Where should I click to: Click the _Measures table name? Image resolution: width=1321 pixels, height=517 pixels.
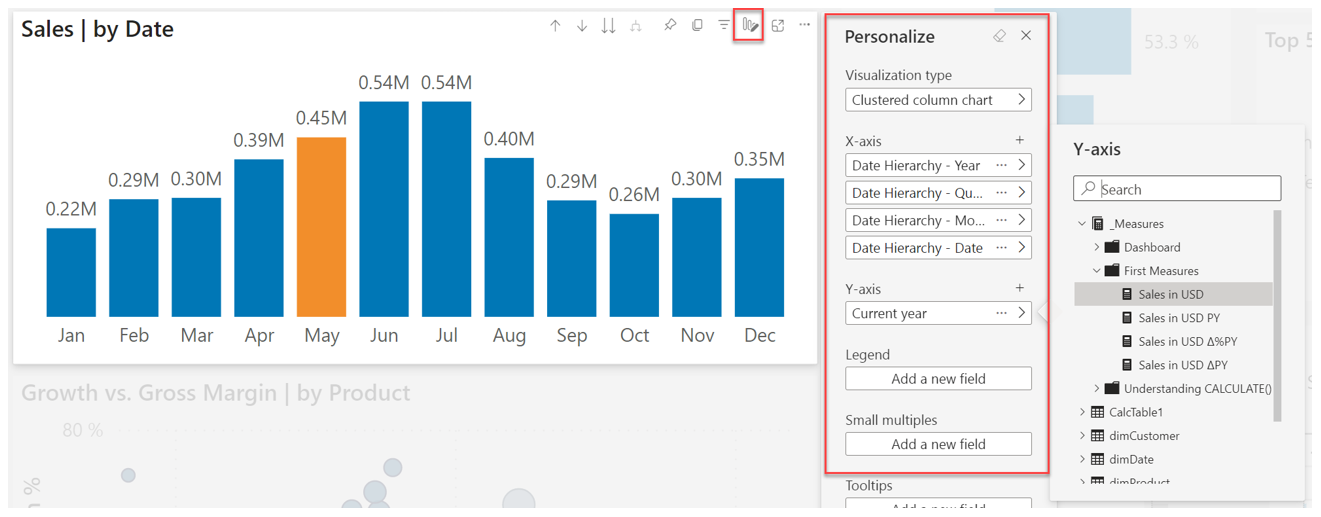[1137, 224]
